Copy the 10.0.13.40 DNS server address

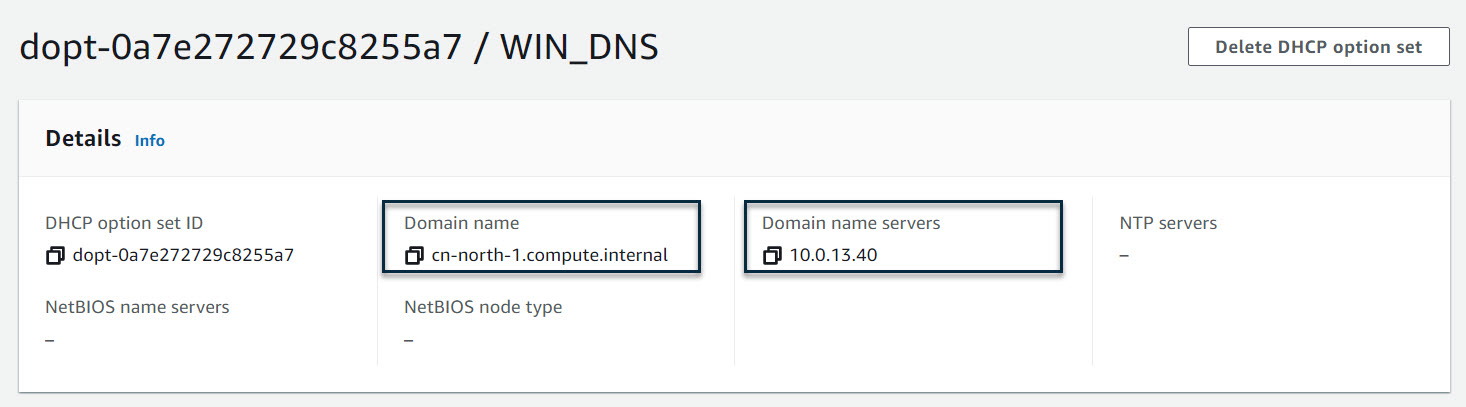tap(771, 256)
